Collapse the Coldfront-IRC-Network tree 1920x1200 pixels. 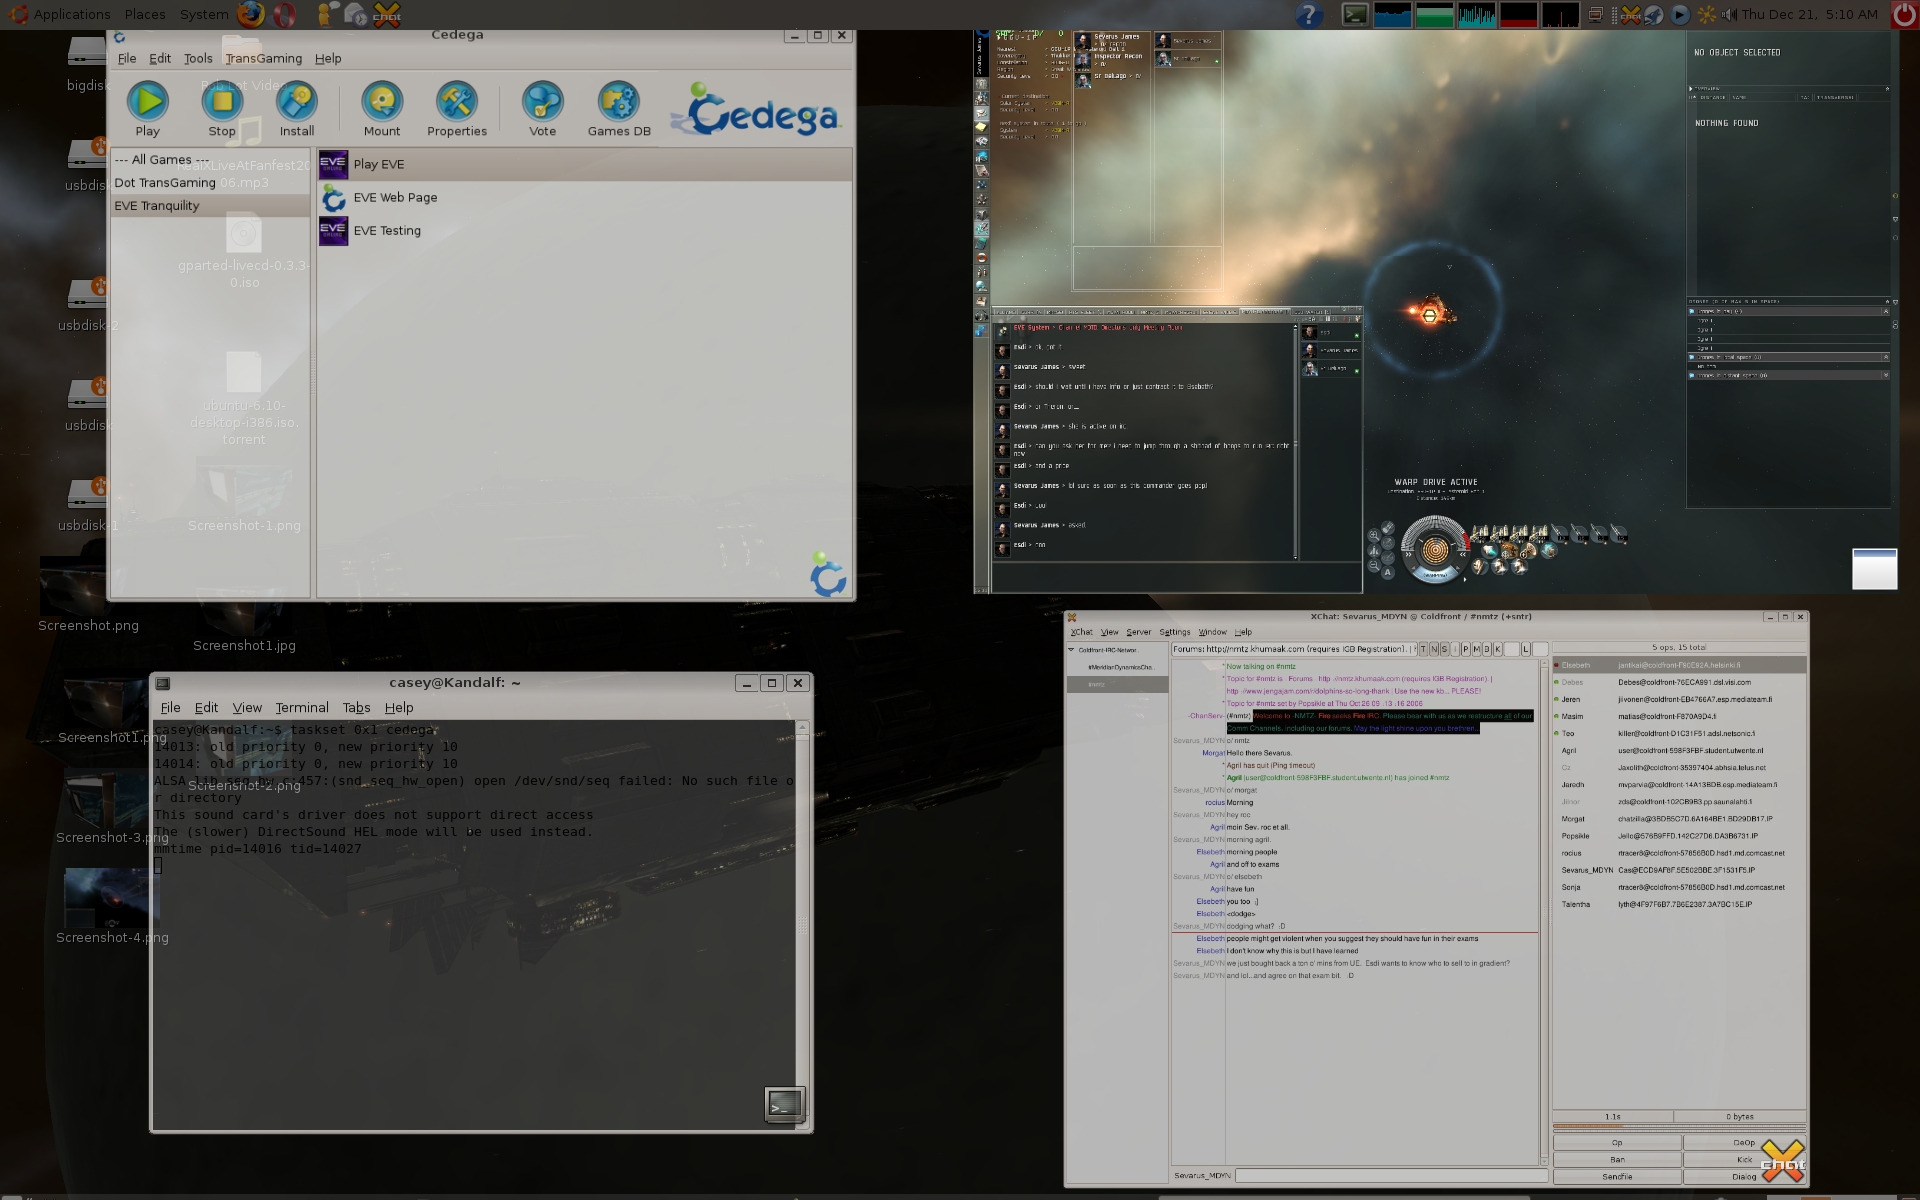click(x=1071, y=650)
